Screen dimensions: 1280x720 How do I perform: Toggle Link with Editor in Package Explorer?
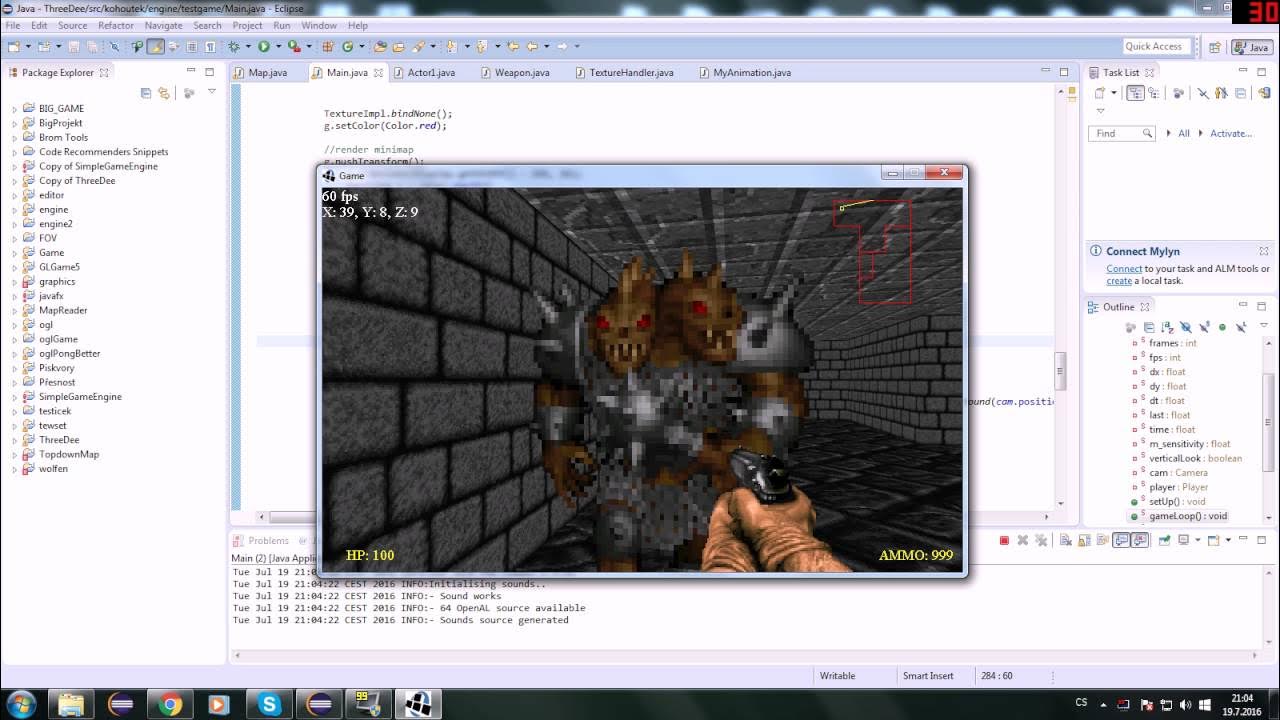164,93
